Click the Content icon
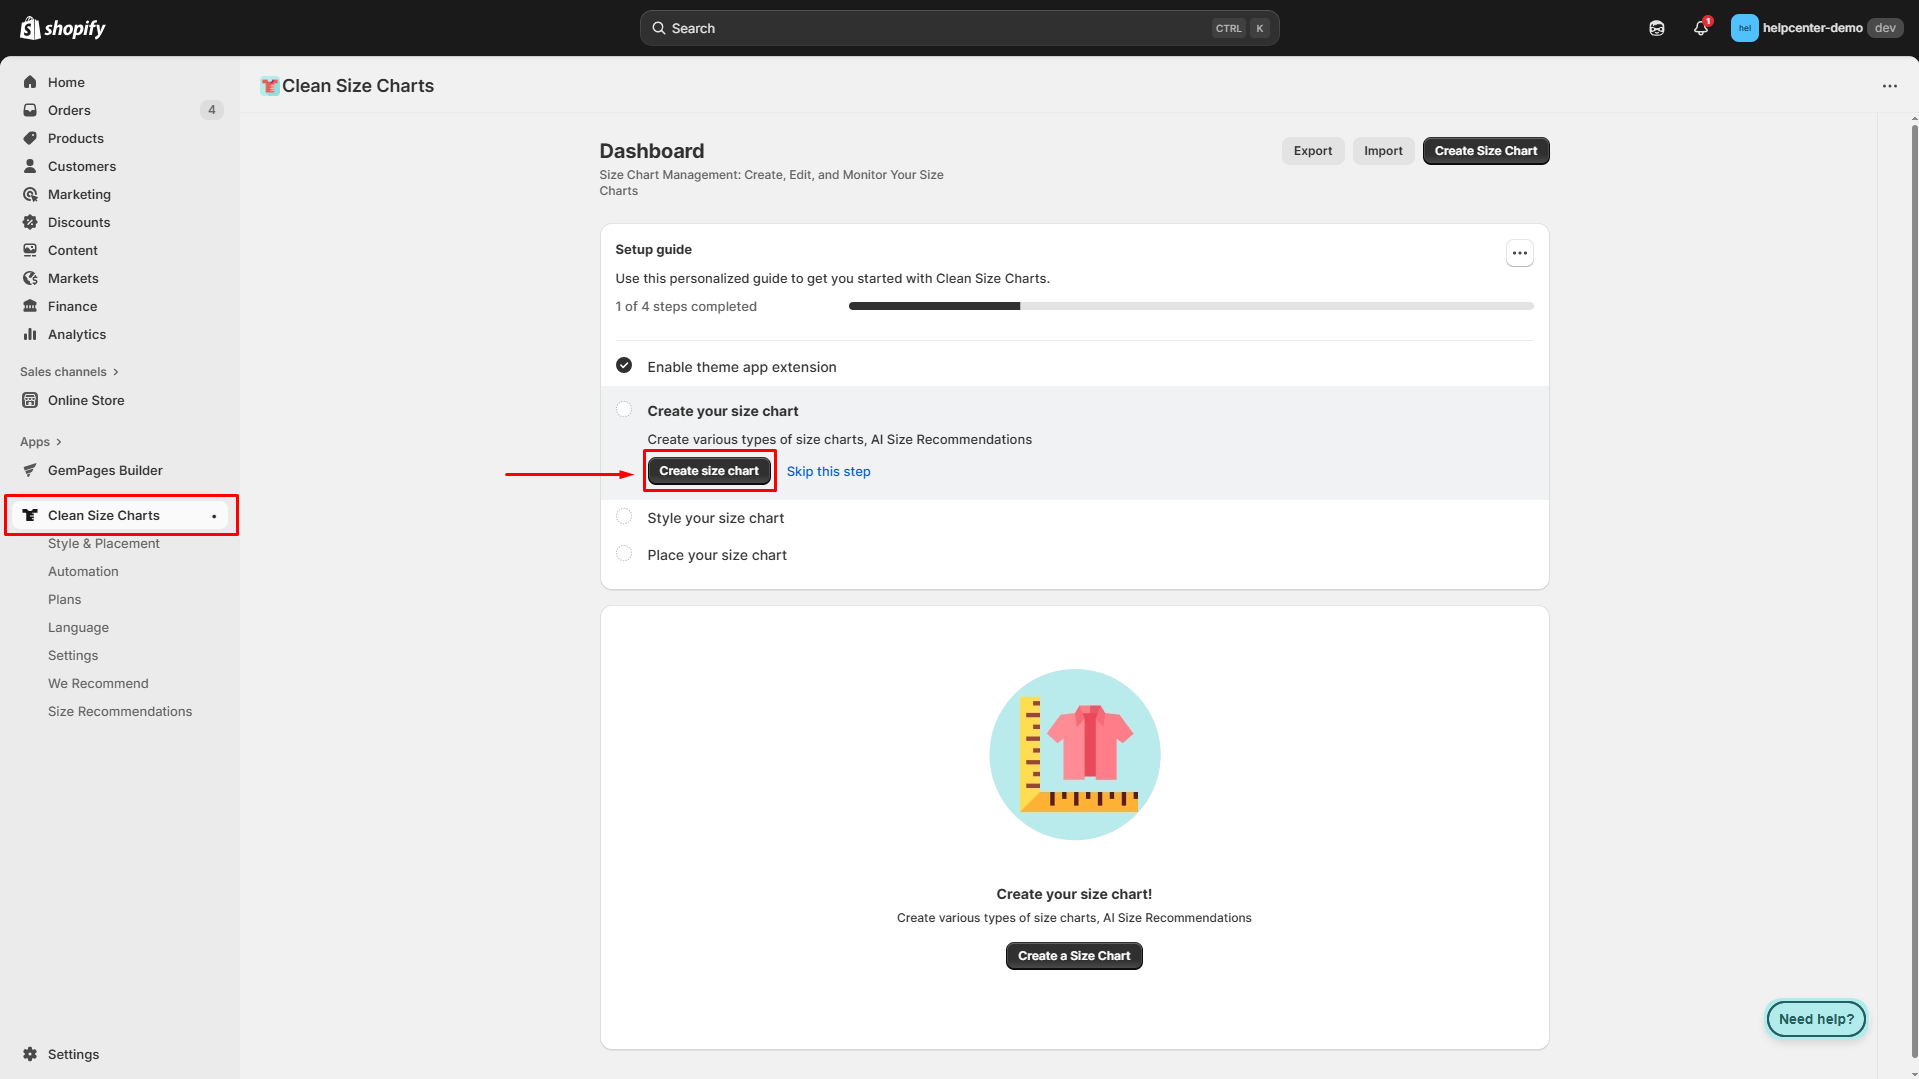The height and width of the screenshot is (1079, 1919). [30, 250]
